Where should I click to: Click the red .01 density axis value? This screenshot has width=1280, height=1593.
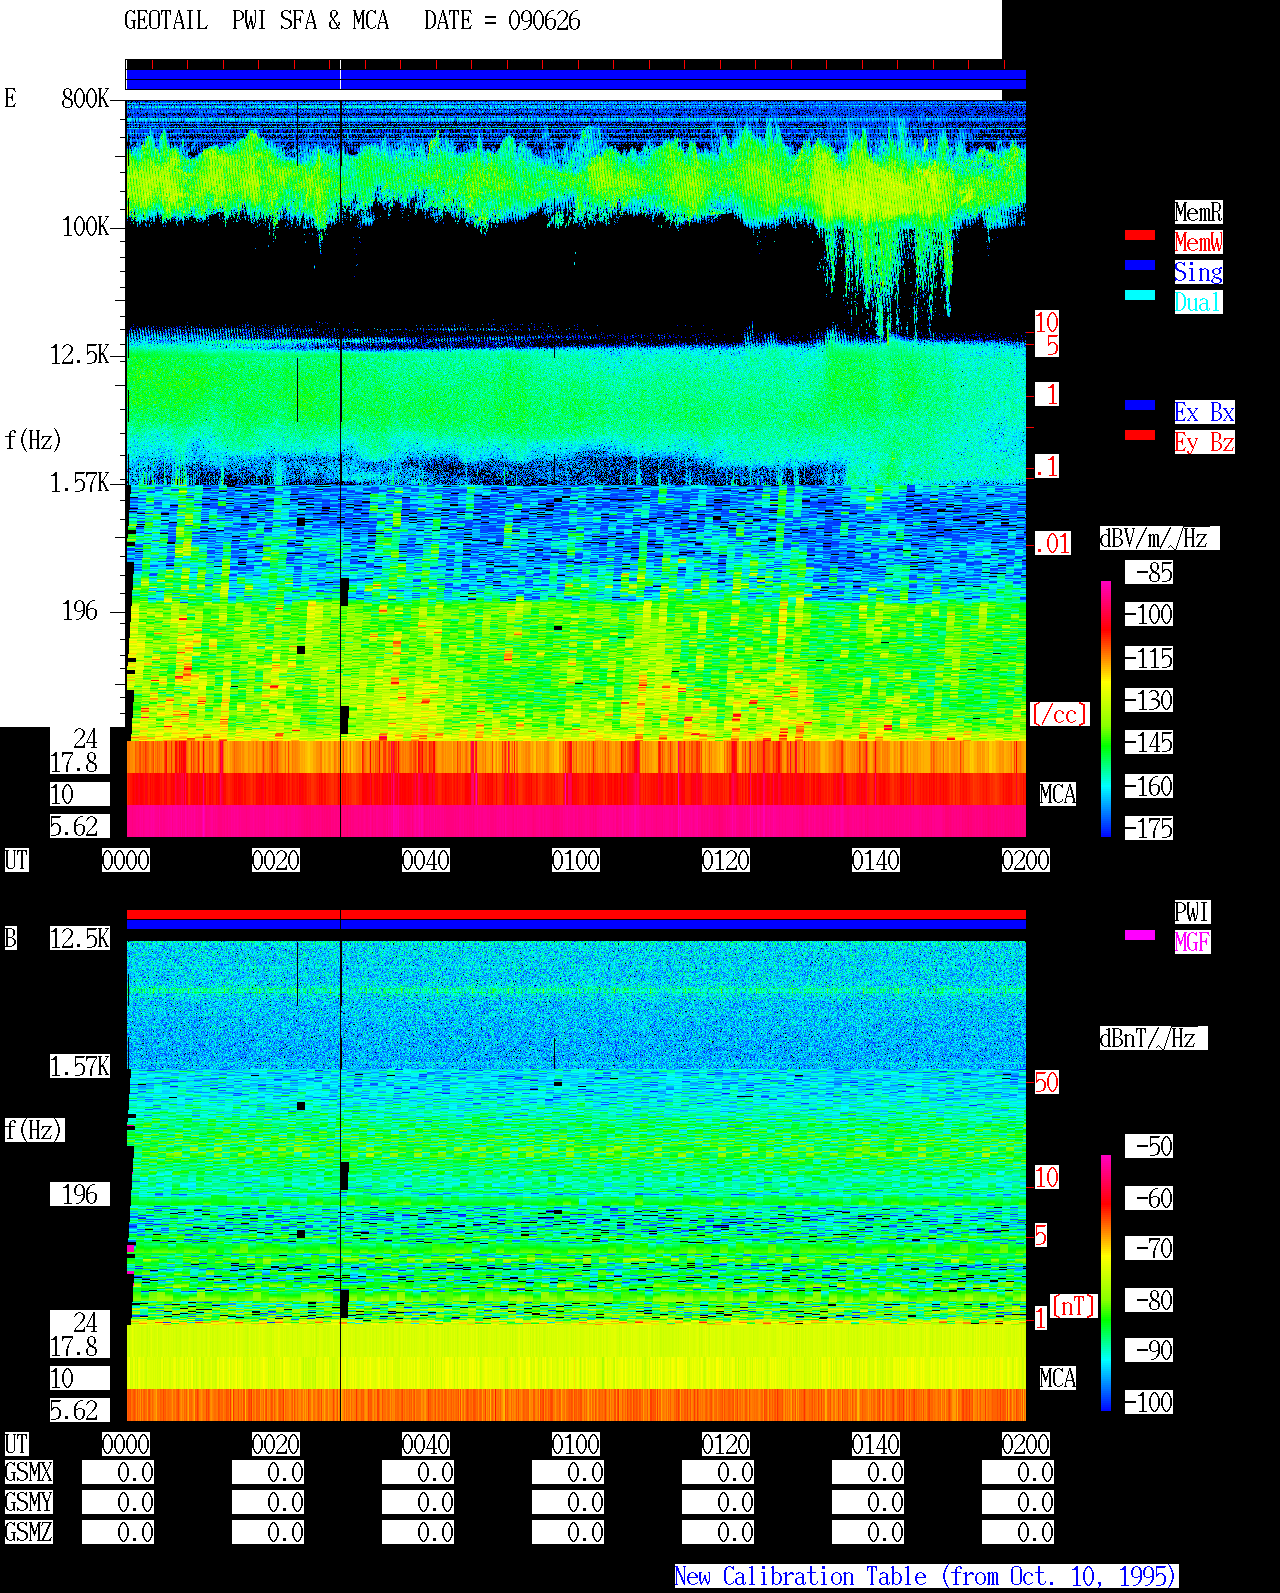click(1052, 544)
